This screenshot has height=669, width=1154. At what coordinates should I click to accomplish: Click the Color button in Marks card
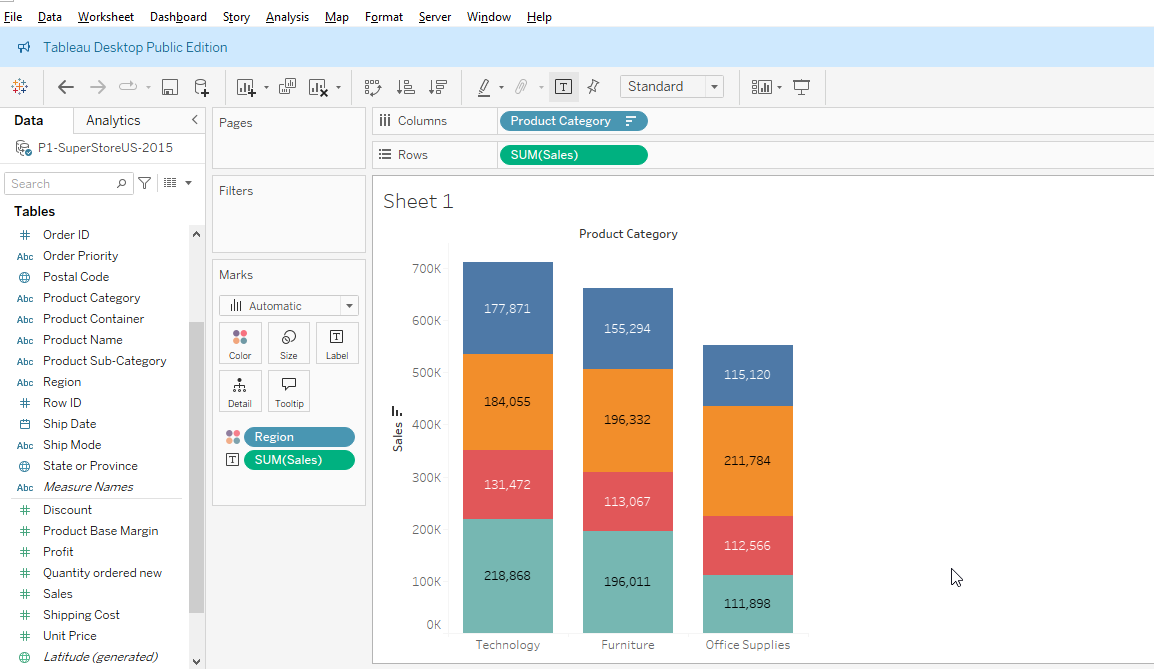coord(240,343)
